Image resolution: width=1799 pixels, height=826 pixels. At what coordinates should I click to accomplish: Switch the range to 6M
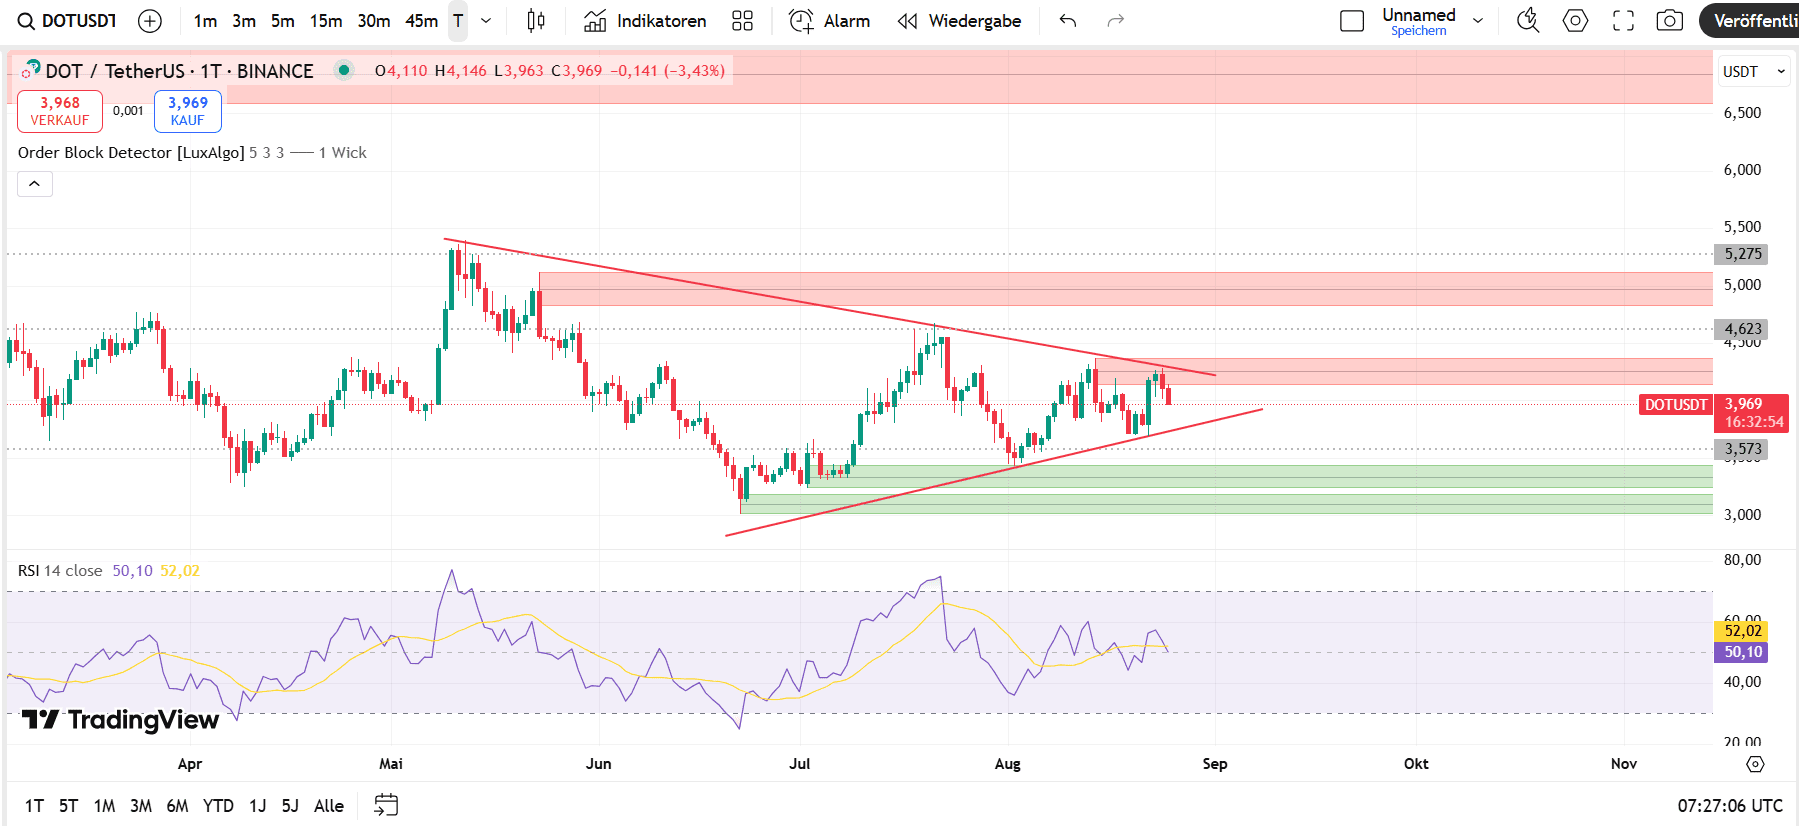click(x=177, y=806)
